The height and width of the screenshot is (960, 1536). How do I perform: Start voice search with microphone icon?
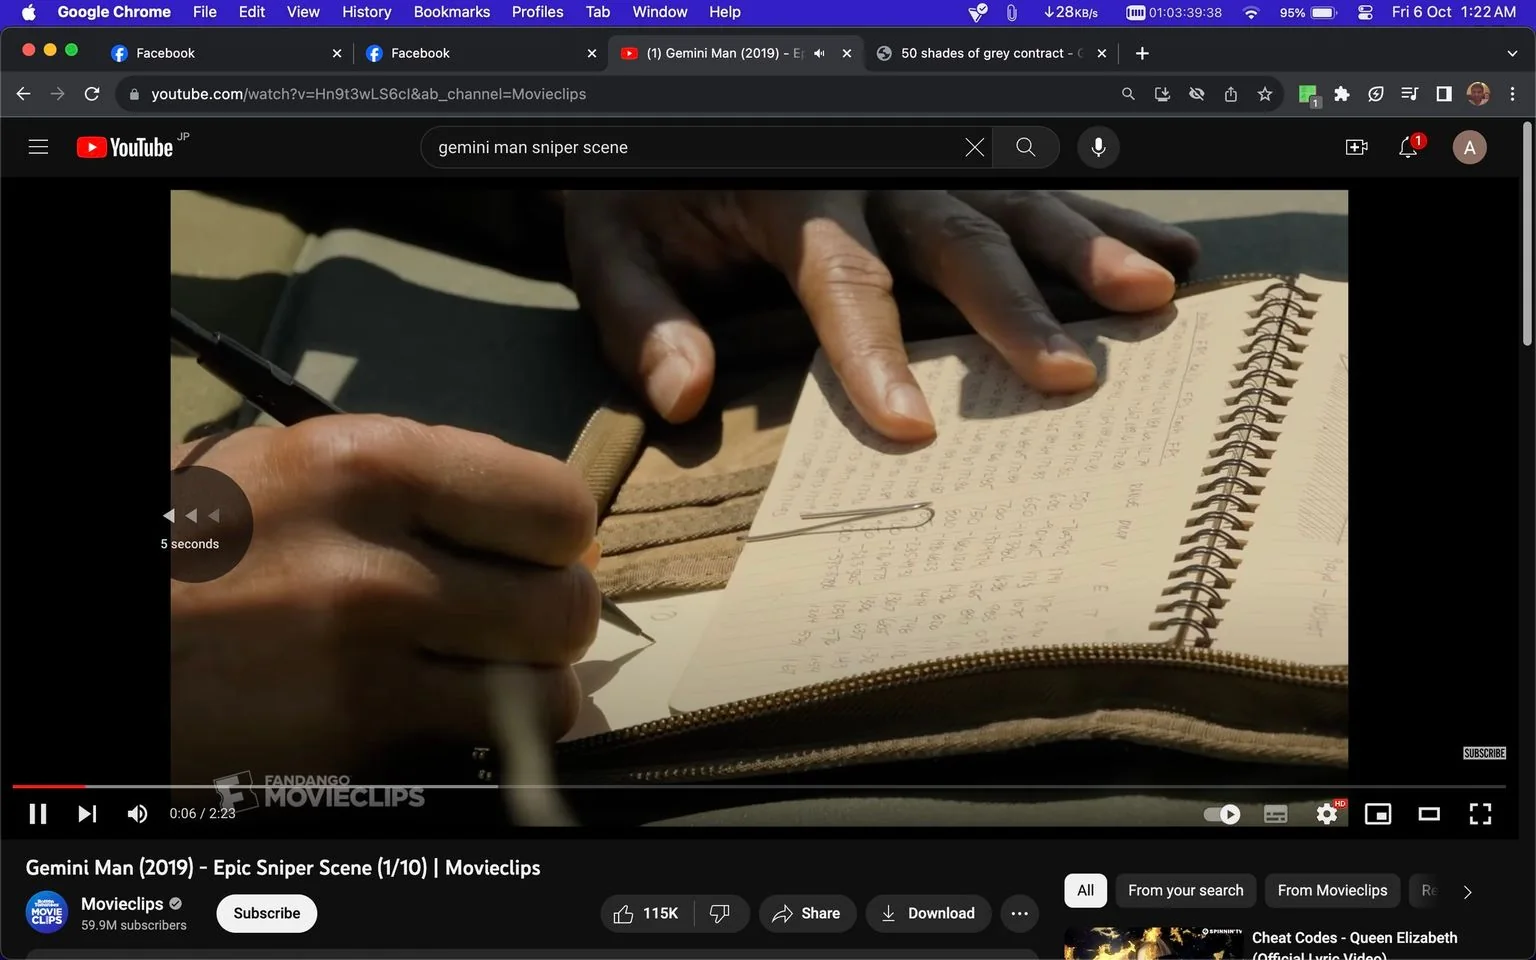[1098, 147]
